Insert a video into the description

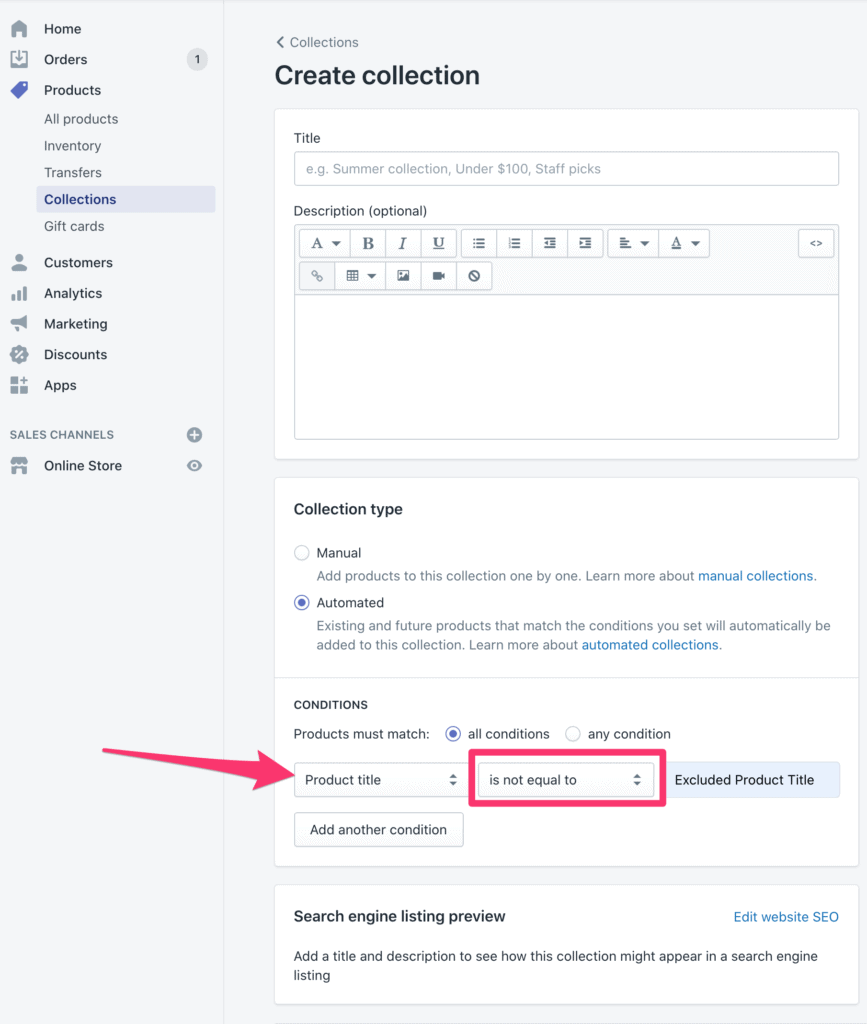point(439,276)
